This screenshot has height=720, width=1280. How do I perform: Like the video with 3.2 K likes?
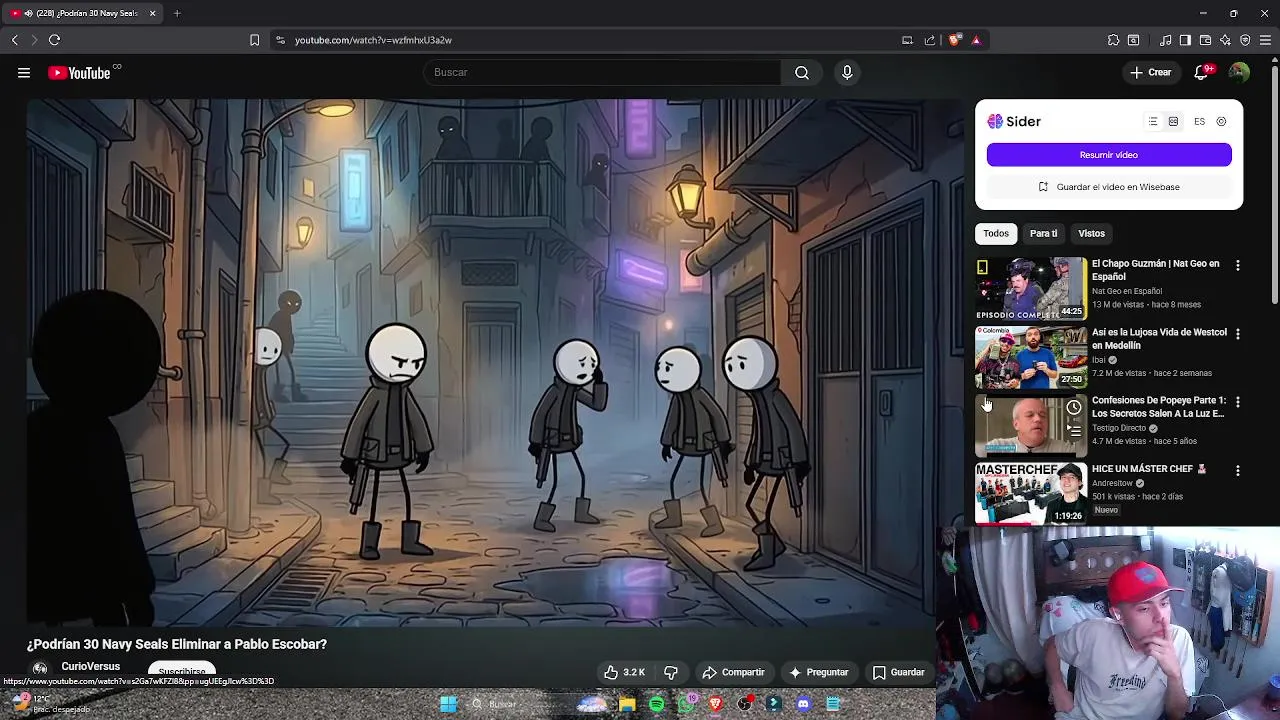point(624,672)
